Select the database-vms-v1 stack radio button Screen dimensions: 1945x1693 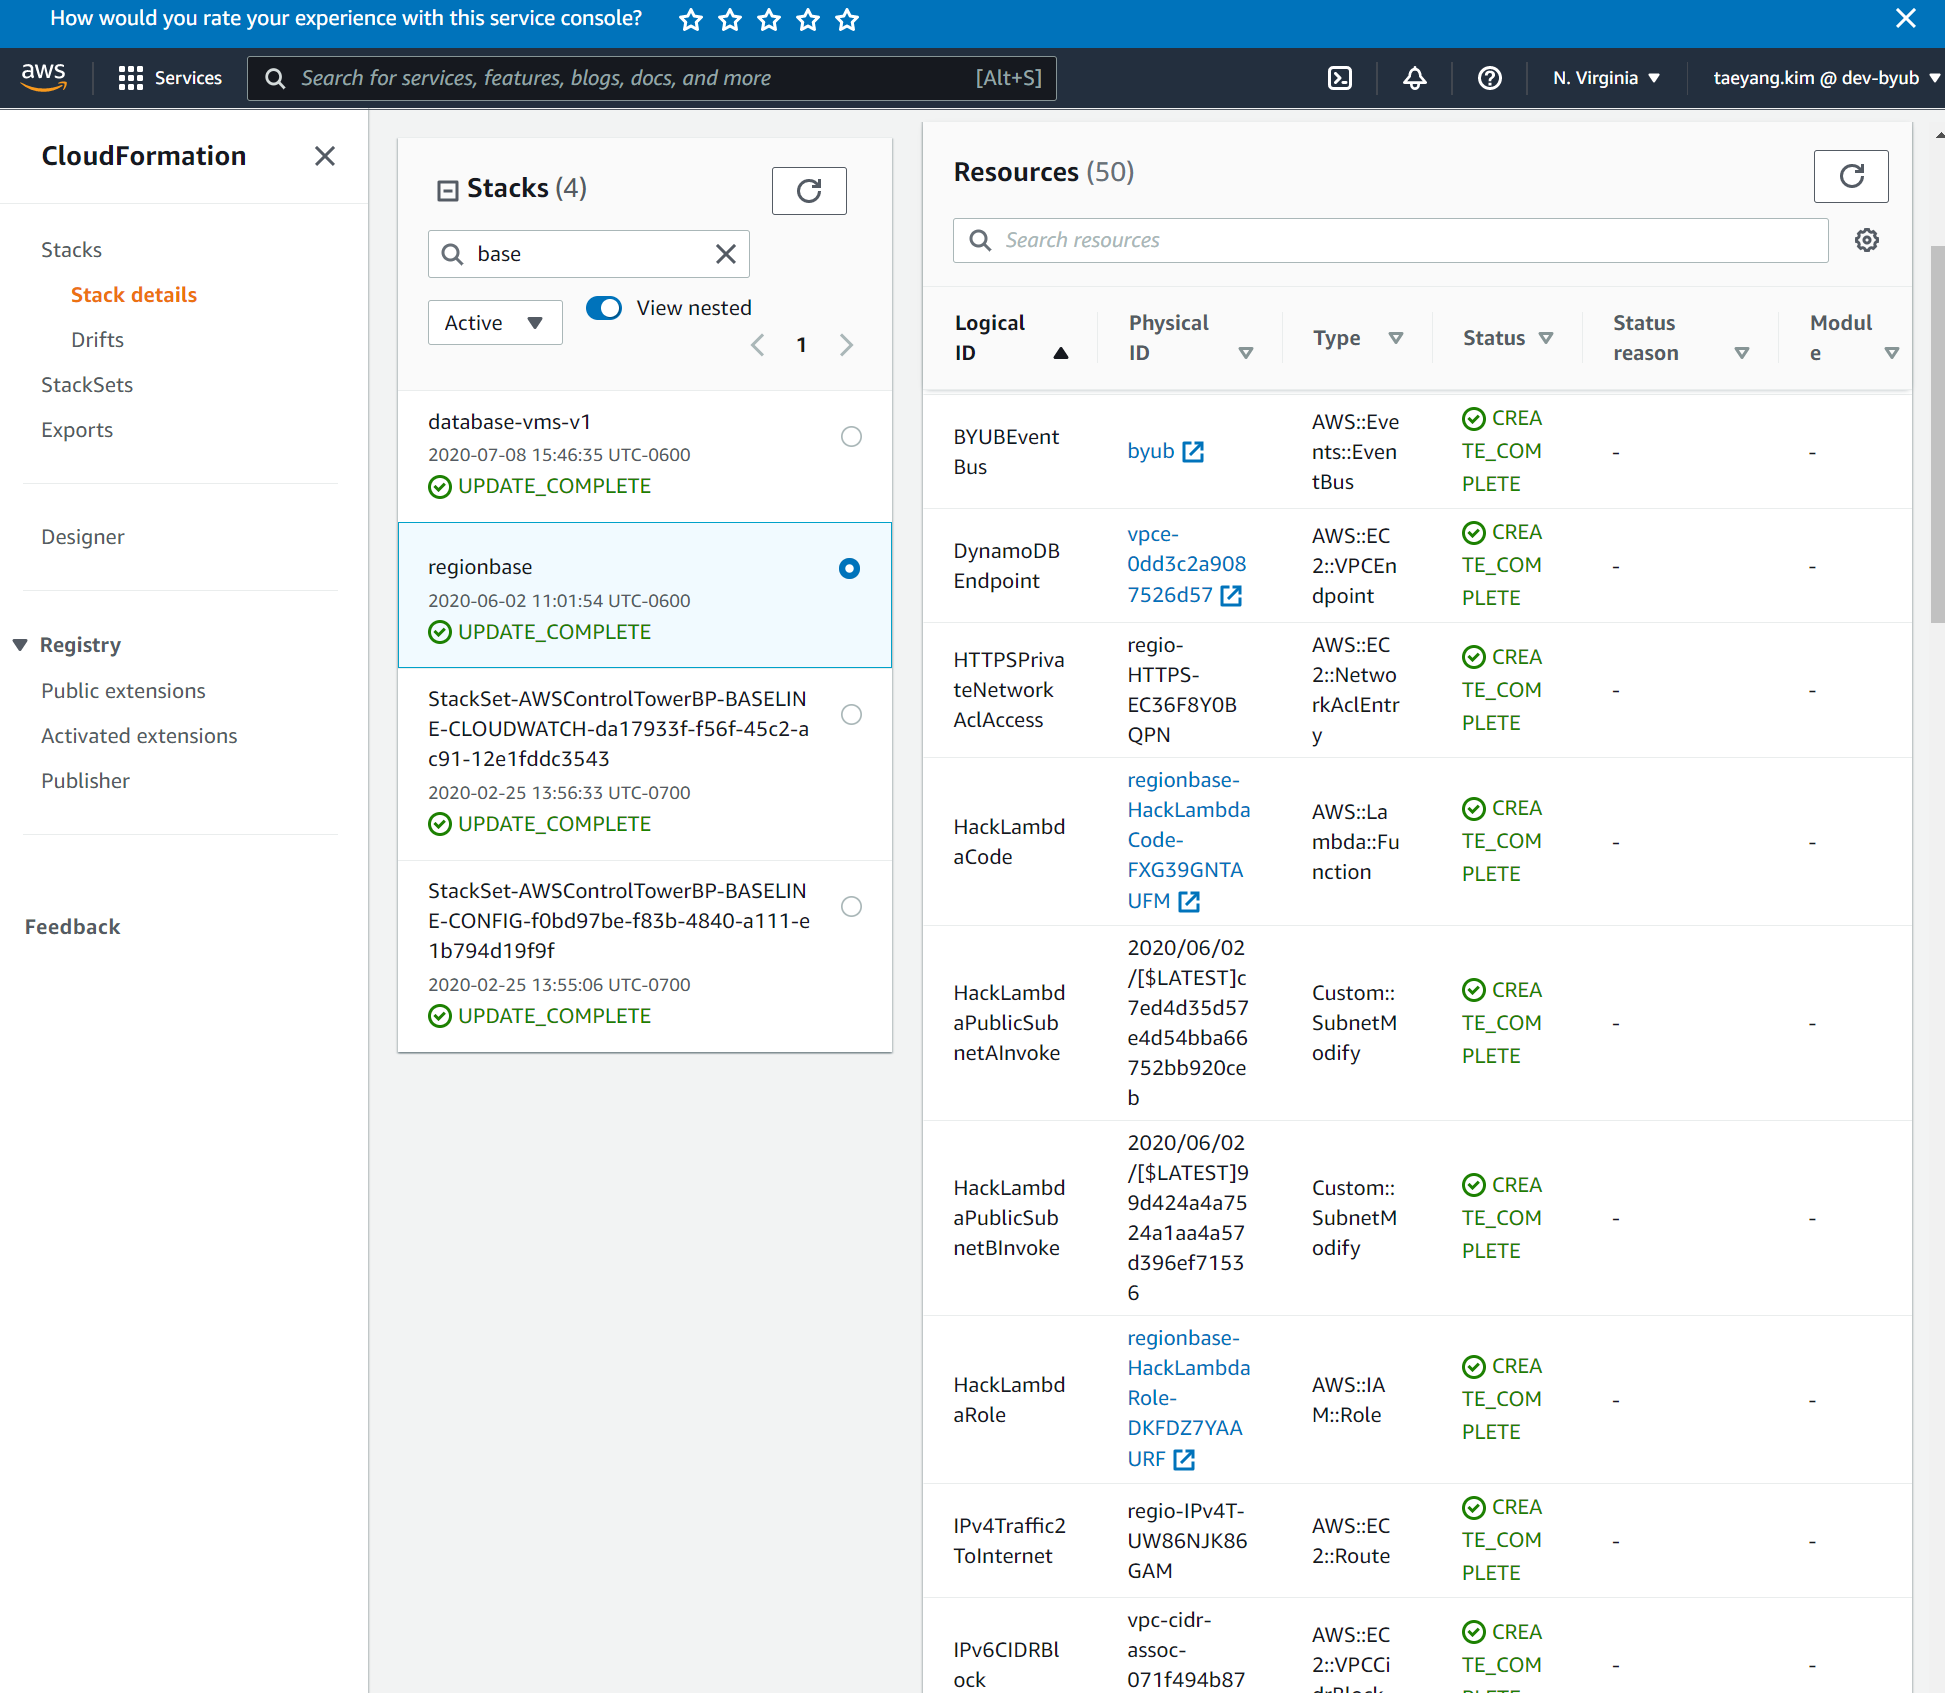click(x=851, y=436)
